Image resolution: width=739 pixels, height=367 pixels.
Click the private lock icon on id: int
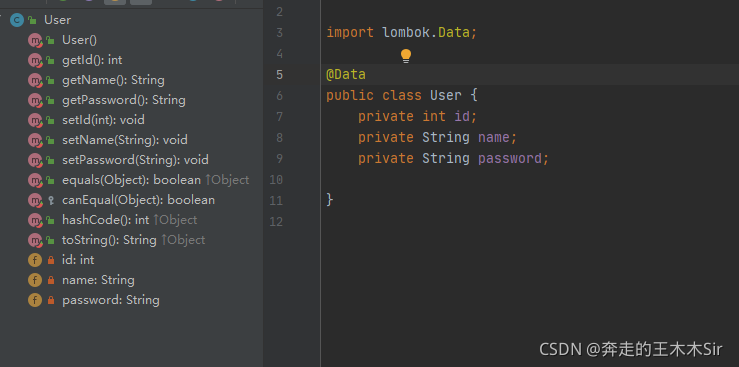[51, 260]
